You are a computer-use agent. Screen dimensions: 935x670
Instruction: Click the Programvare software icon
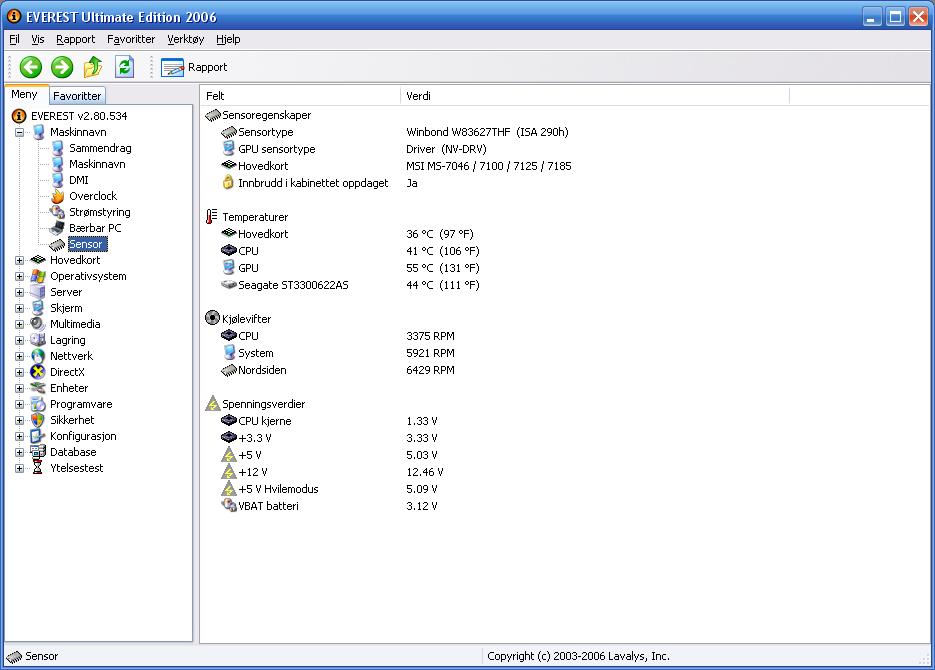coord(38,404)
